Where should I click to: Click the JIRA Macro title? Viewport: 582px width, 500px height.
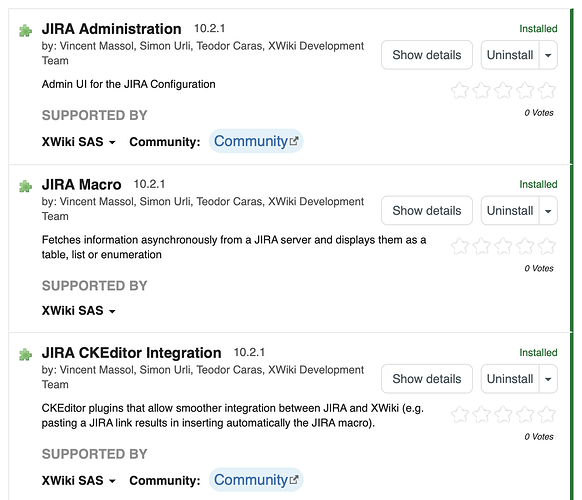coord(81,184)
